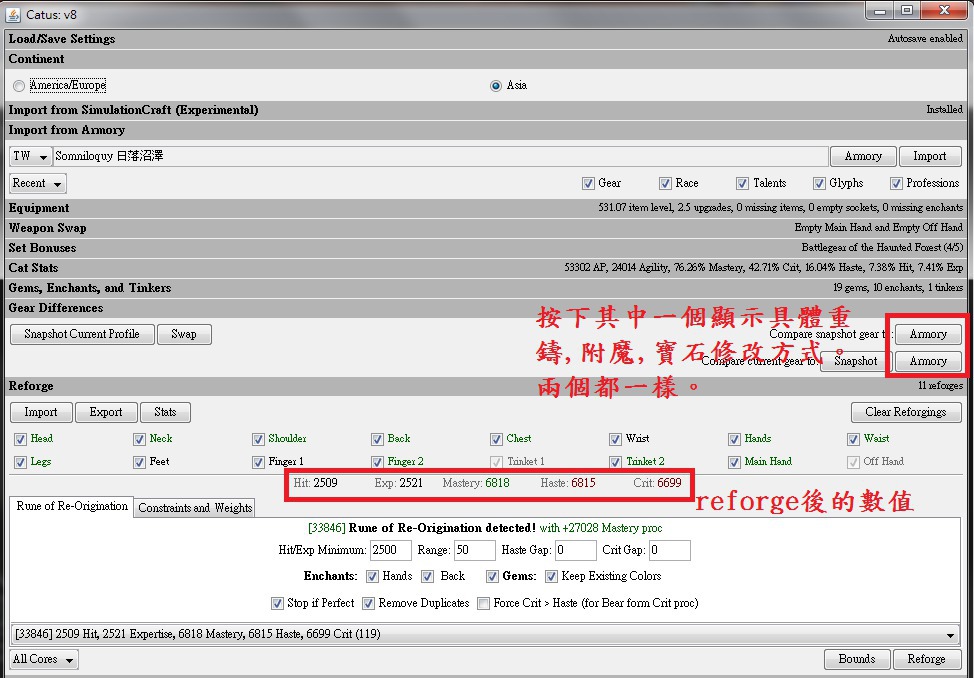The width and height of the screenshot is (974, 678).
Task: Toggle the Gear import checkbox
Action: pos(588,183)
